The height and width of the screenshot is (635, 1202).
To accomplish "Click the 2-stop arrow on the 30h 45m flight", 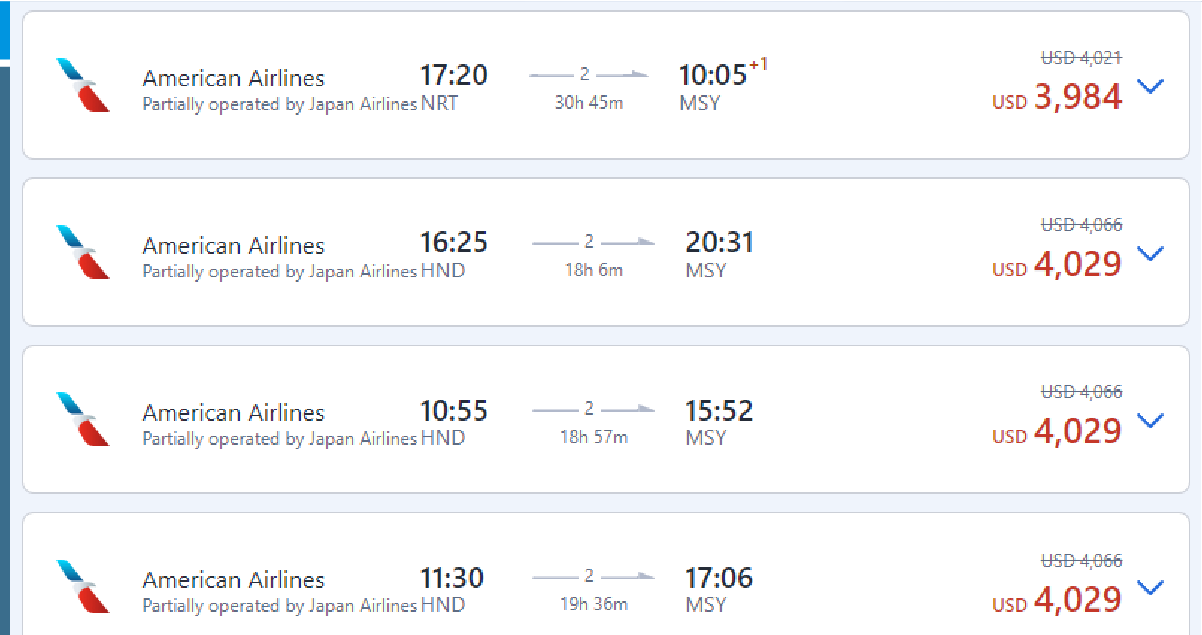I will click(588, 74).
